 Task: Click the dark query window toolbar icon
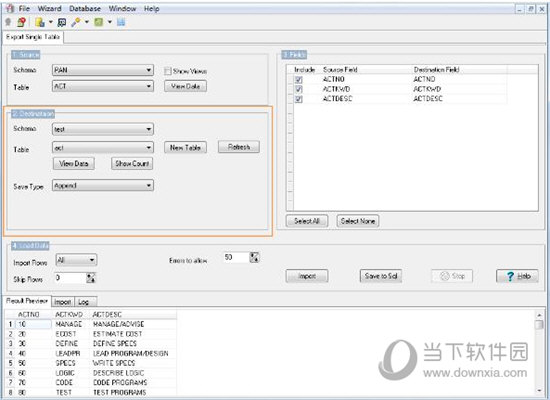62,22
